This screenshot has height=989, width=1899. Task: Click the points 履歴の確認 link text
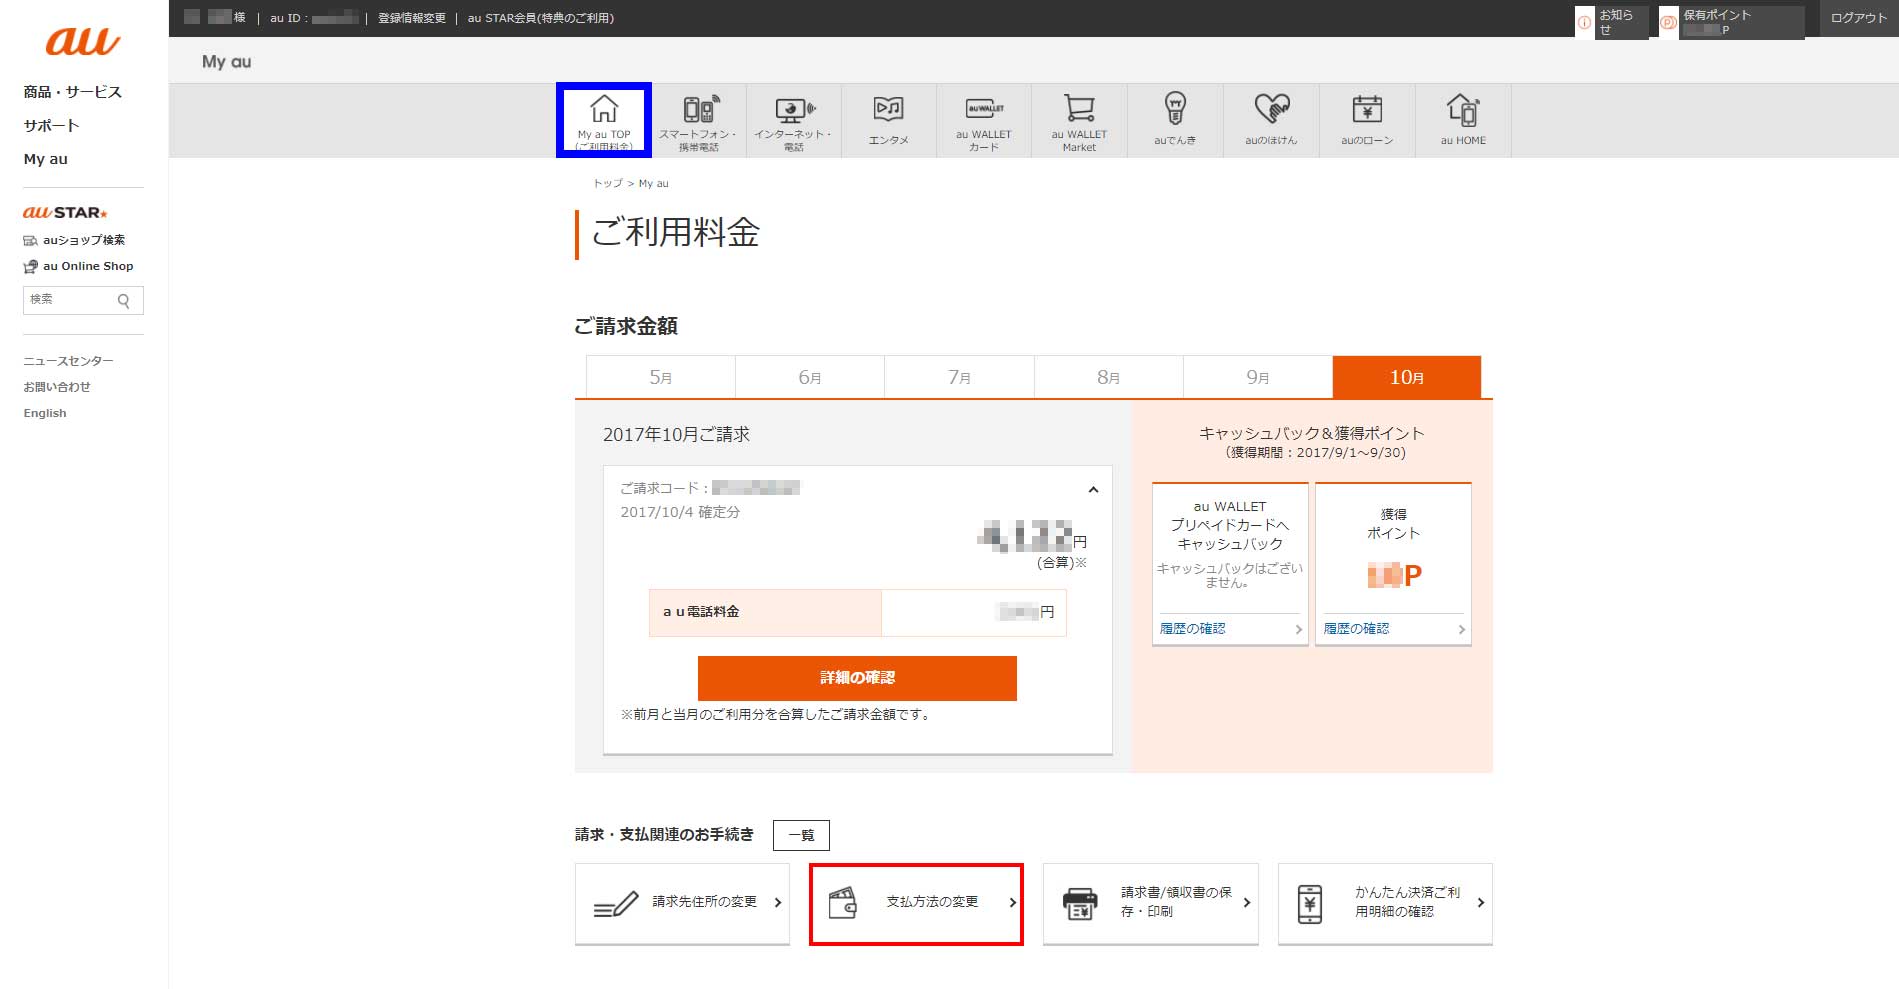point(1356,629)
